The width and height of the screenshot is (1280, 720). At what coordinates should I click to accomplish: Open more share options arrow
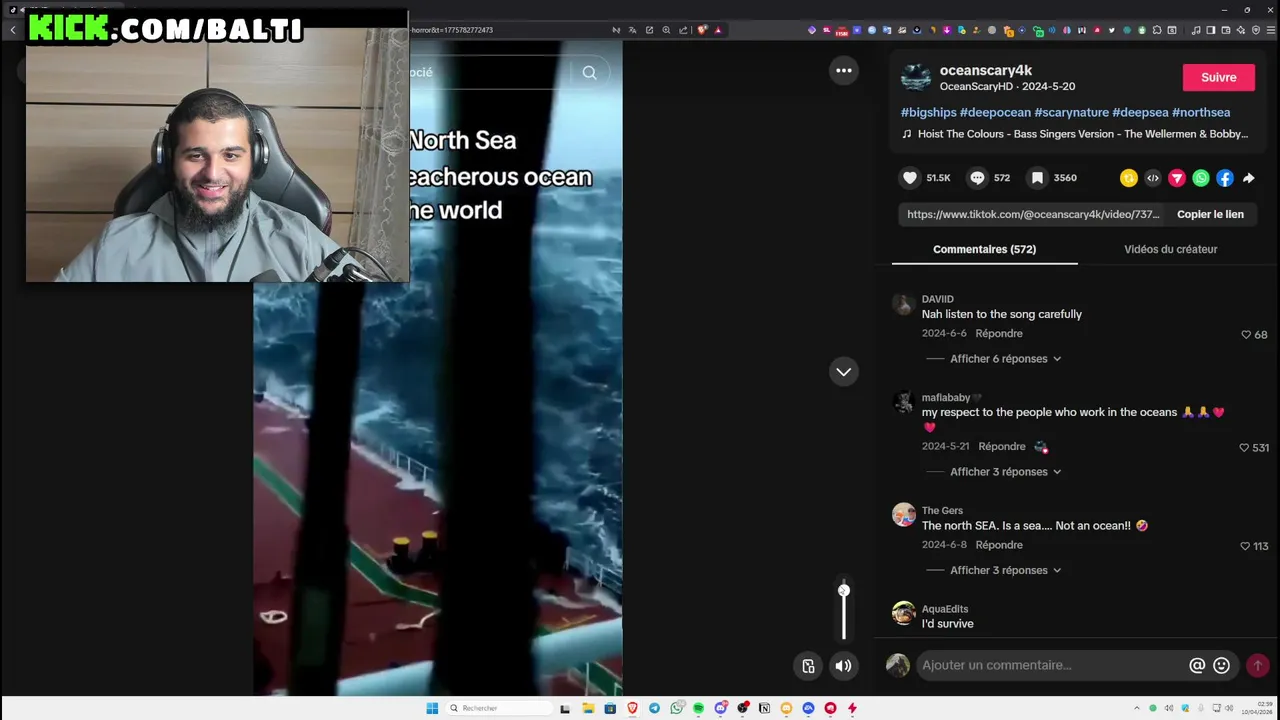point(1249,178)
